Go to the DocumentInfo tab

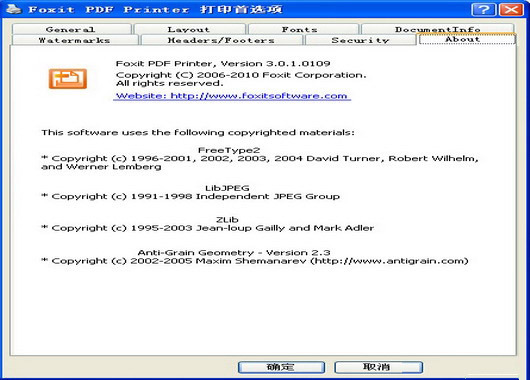[437, 29]
